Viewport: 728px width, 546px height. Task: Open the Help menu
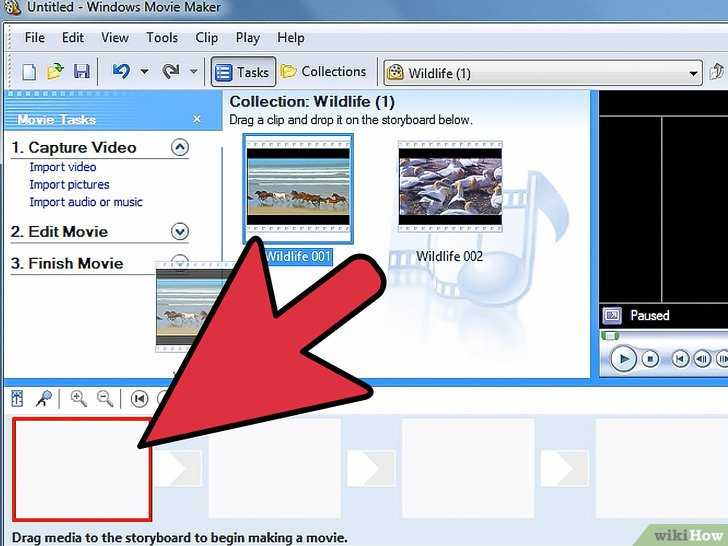point(291,38)
